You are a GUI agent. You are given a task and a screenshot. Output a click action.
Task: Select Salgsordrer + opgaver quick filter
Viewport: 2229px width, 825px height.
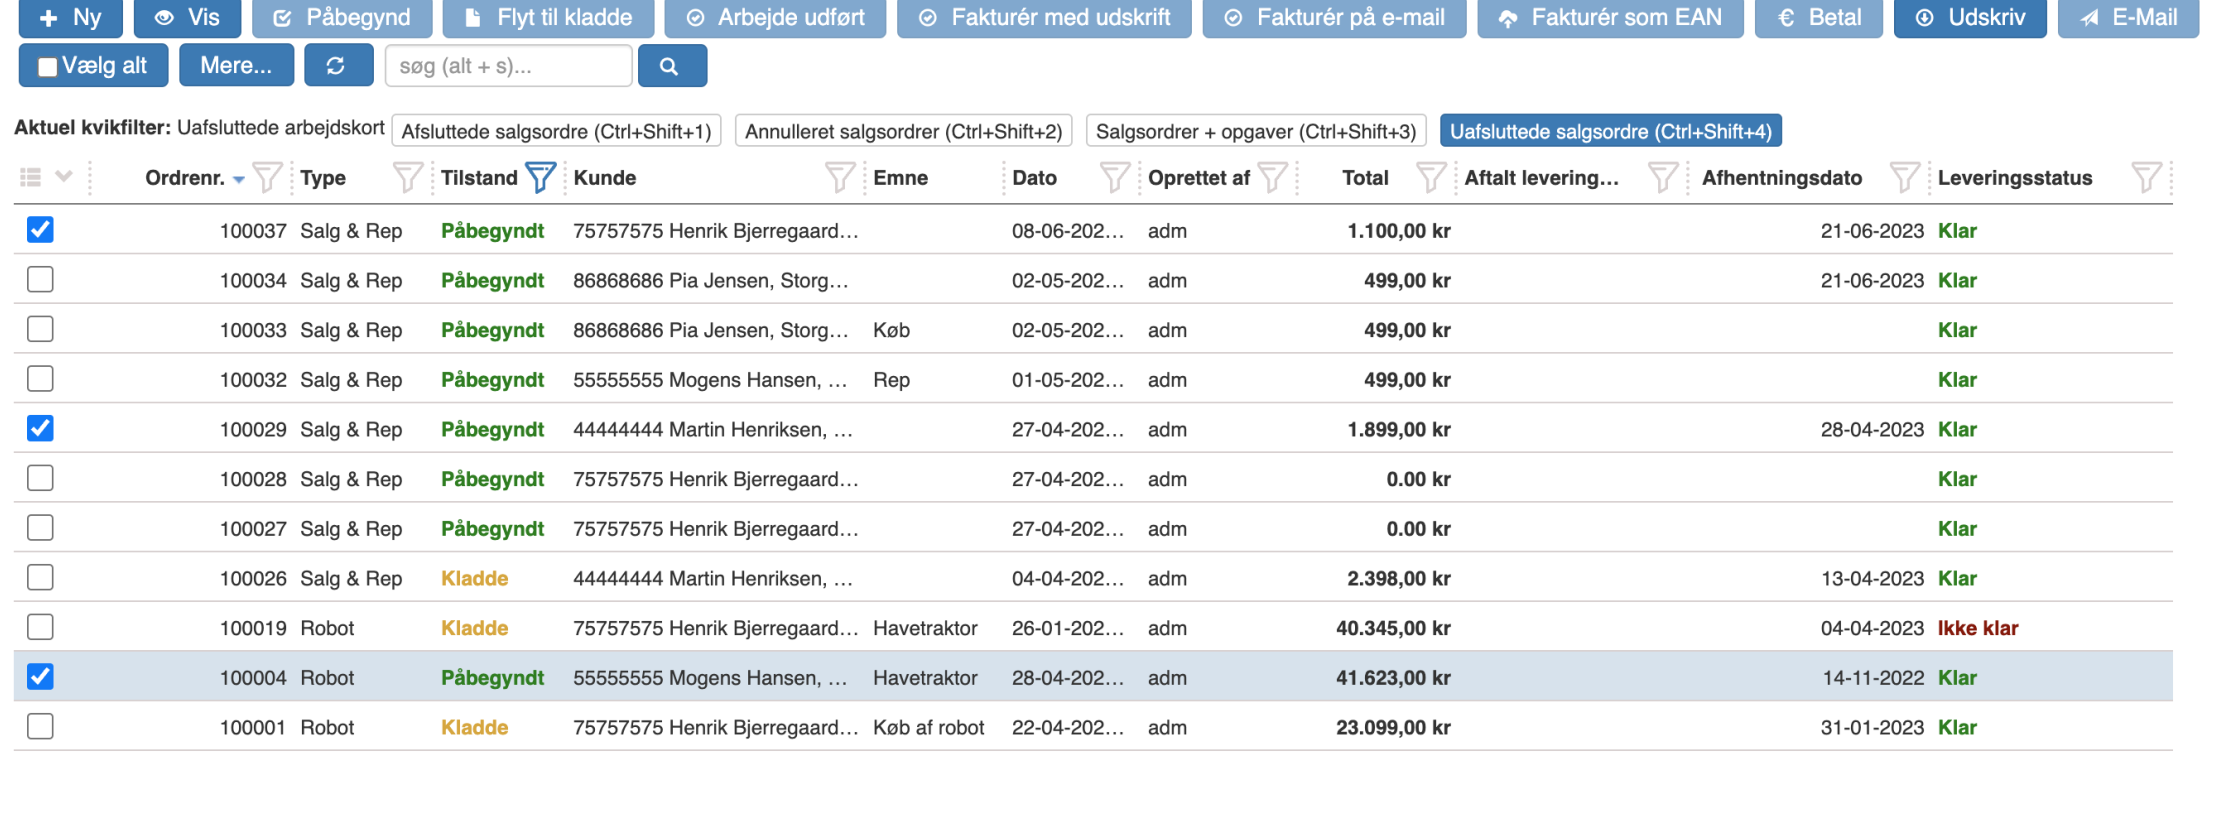pos(1256,131)
